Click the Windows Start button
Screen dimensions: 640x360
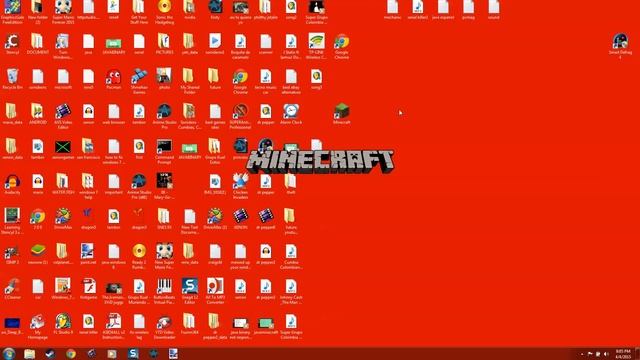click(x=9, y=353)
